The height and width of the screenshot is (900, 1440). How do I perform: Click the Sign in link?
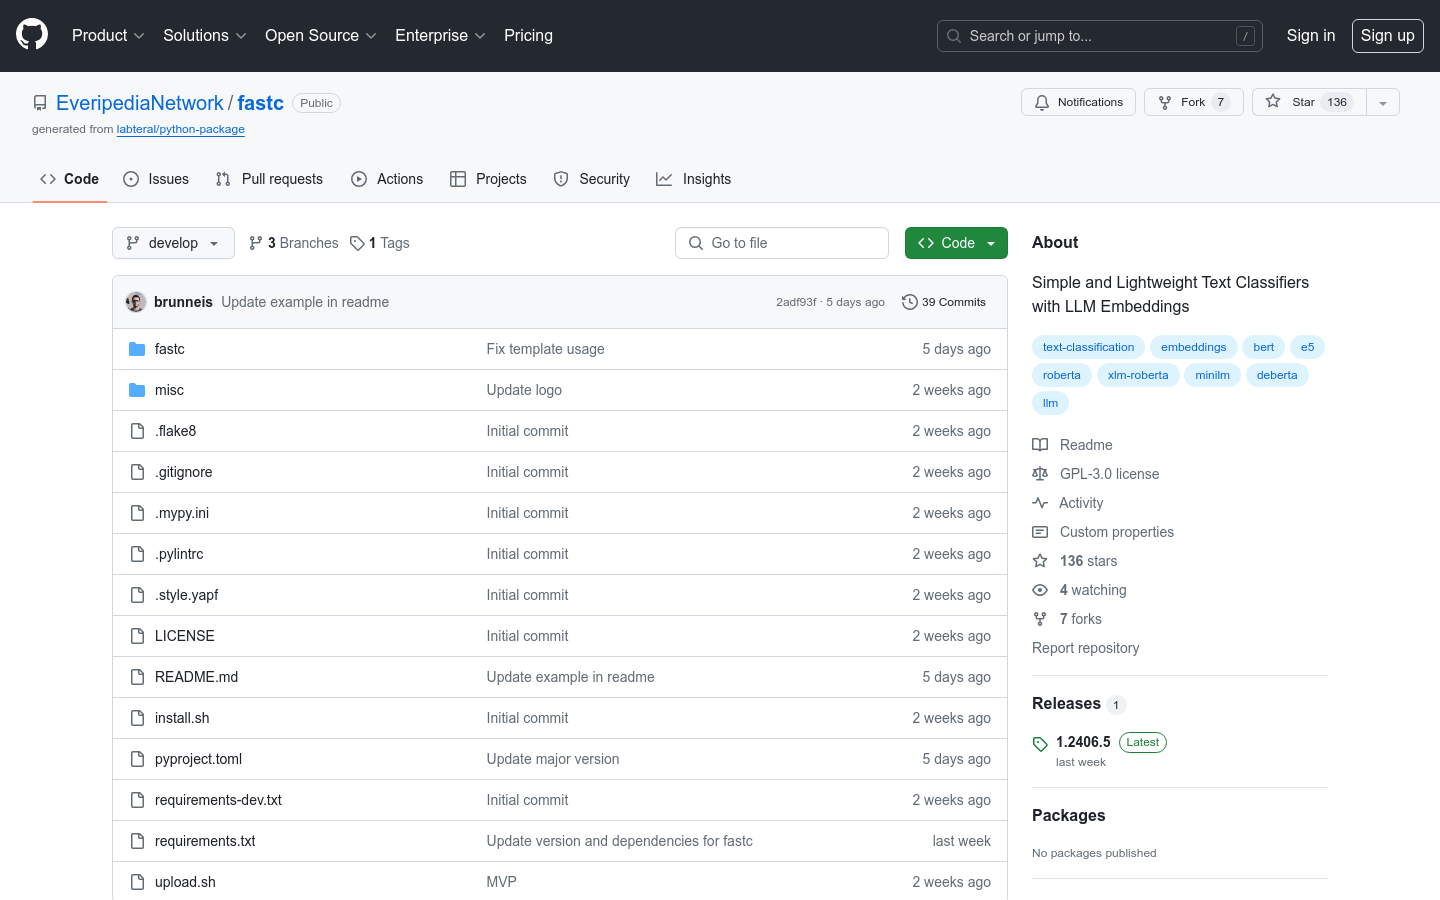point(1310,35)
